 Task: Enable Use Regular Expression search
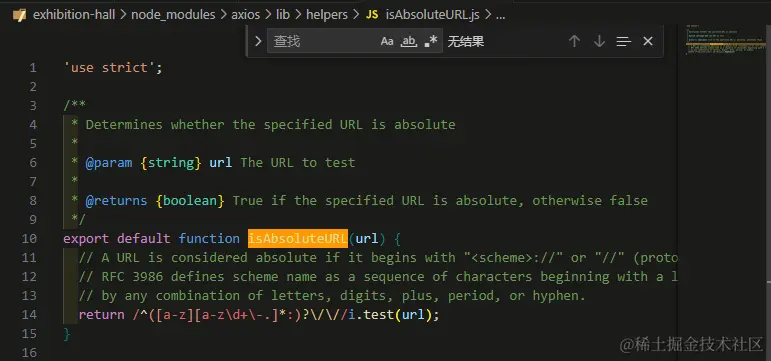pyautogui.click(x=431, y=41)
